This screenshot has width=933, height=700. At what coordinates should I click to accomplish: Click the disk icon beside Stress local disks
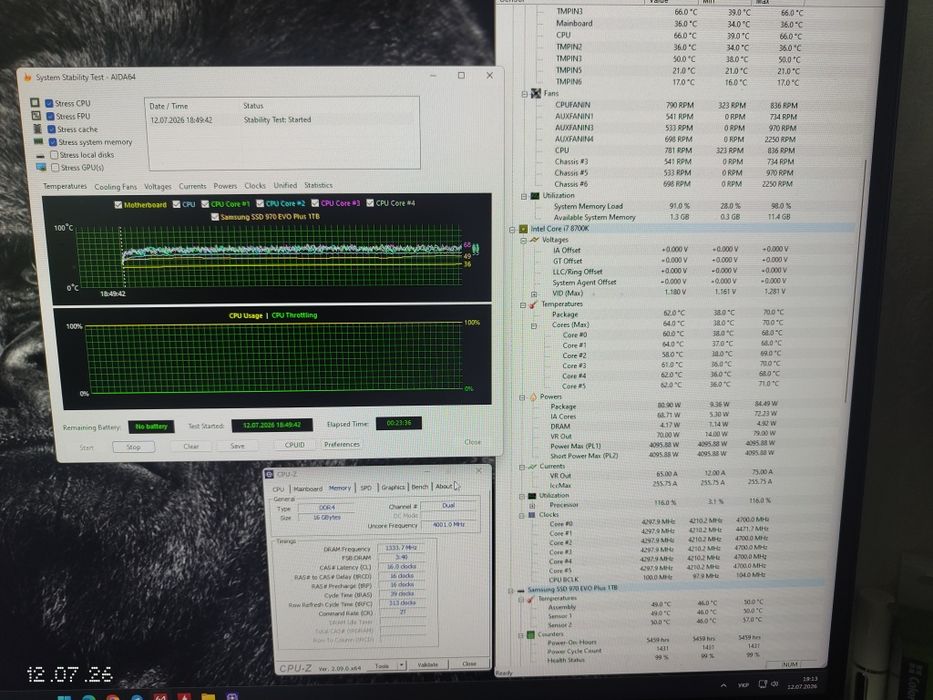(x=40, y=155)
